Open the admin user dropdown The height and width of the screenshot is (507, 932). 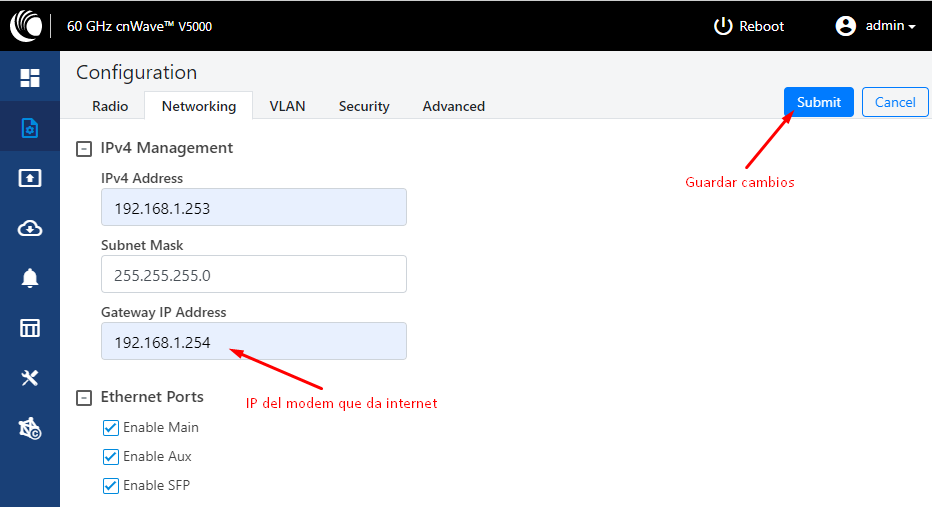[875, 26]
